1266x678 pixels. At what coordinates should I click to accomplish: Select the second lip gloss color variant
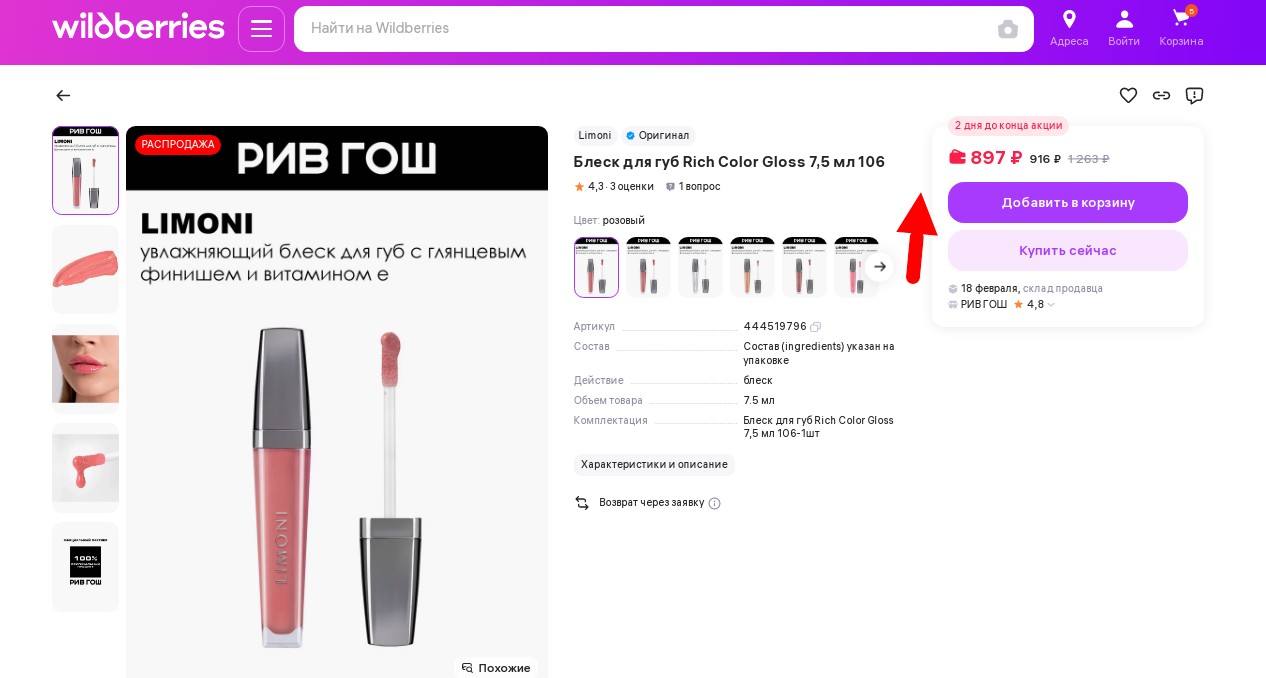[x=648, y=267]
